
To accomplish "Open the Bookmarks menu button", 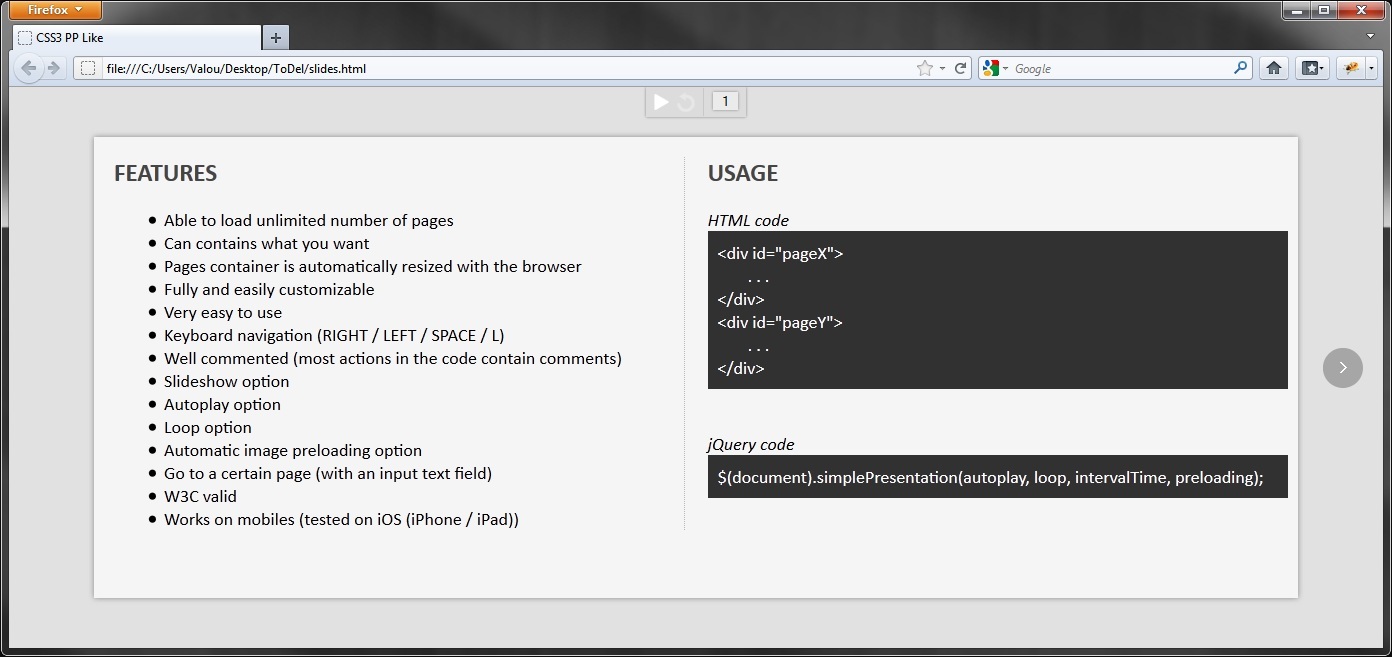I will [1311, 68].
